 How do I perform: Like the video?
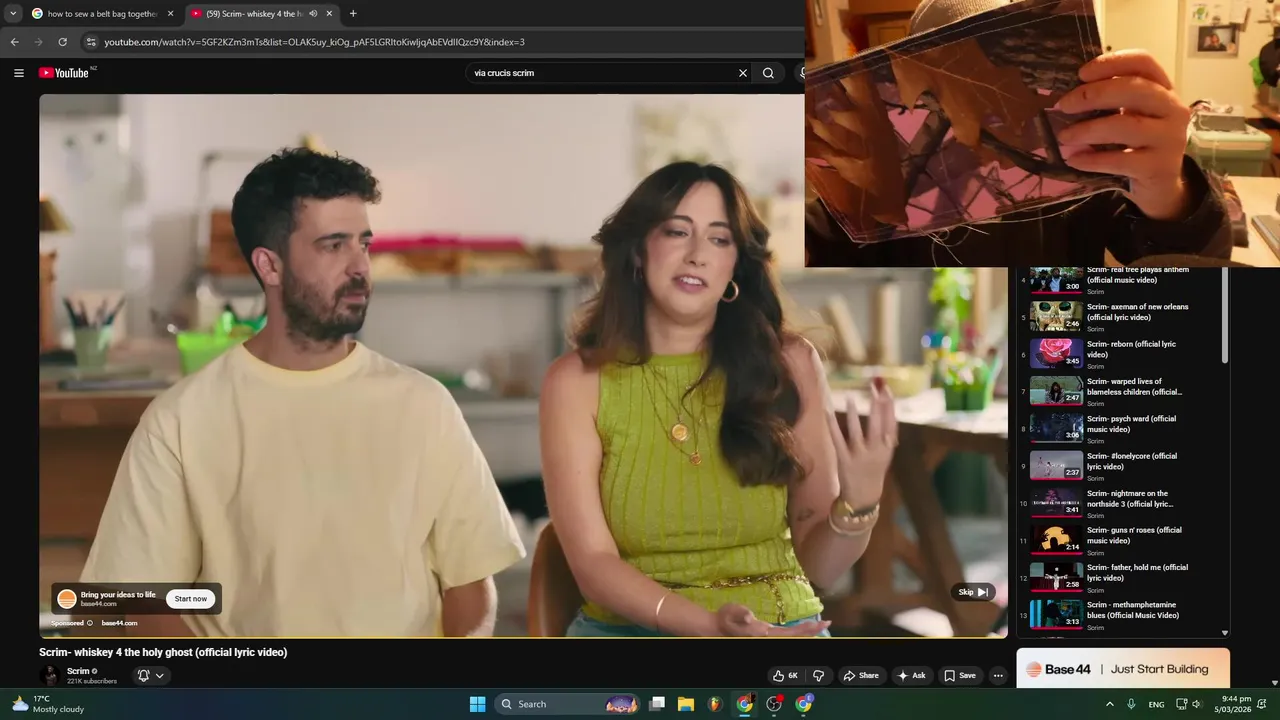[x=785, y=676]
